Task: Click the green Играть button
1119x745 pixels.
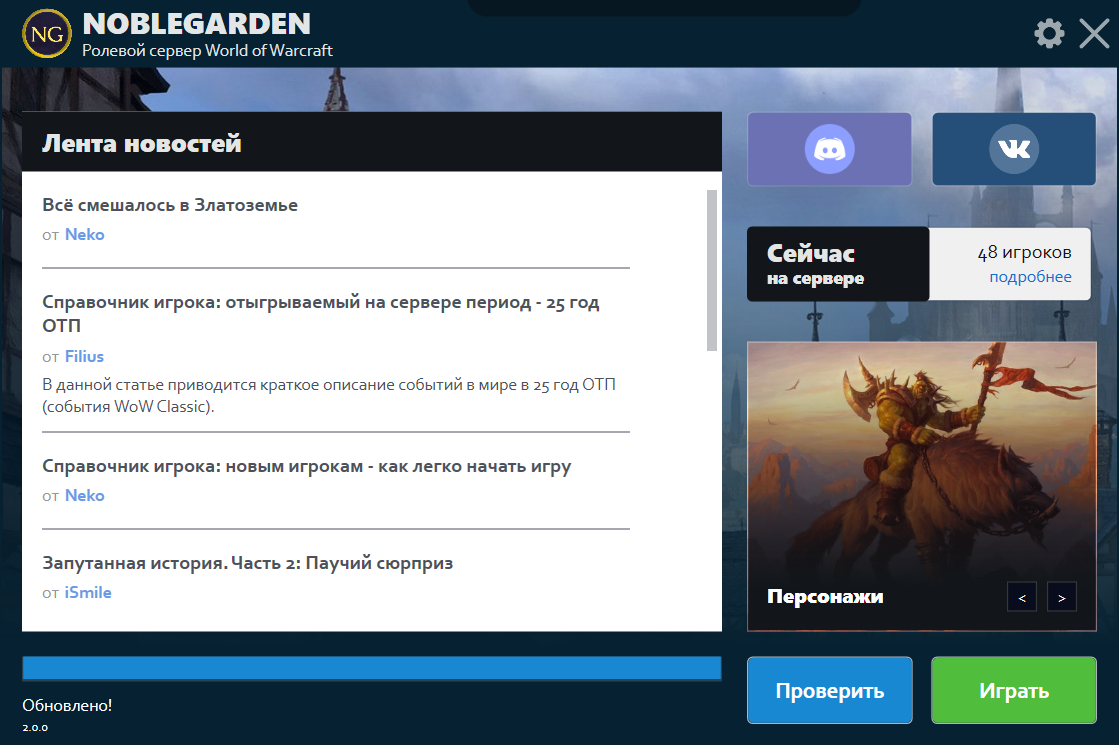Action: (x=1013, y=690)
